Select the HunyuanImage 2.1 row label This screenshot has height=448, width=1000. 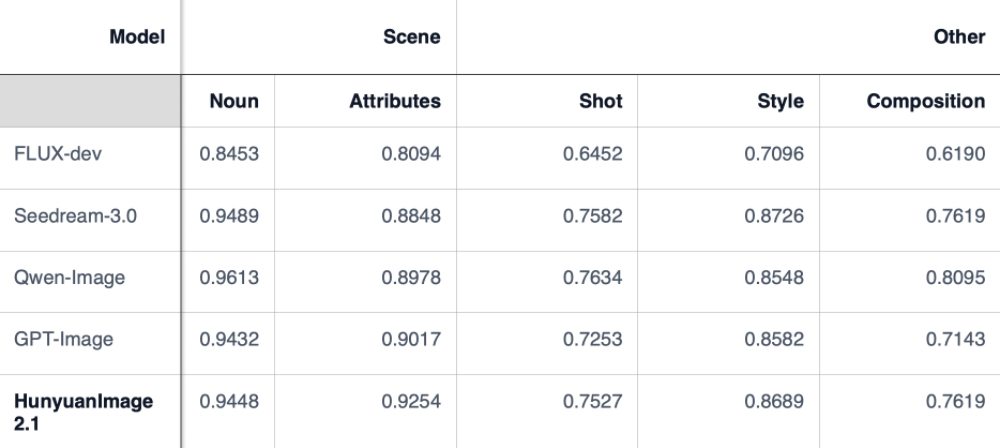tap(83, 410)
